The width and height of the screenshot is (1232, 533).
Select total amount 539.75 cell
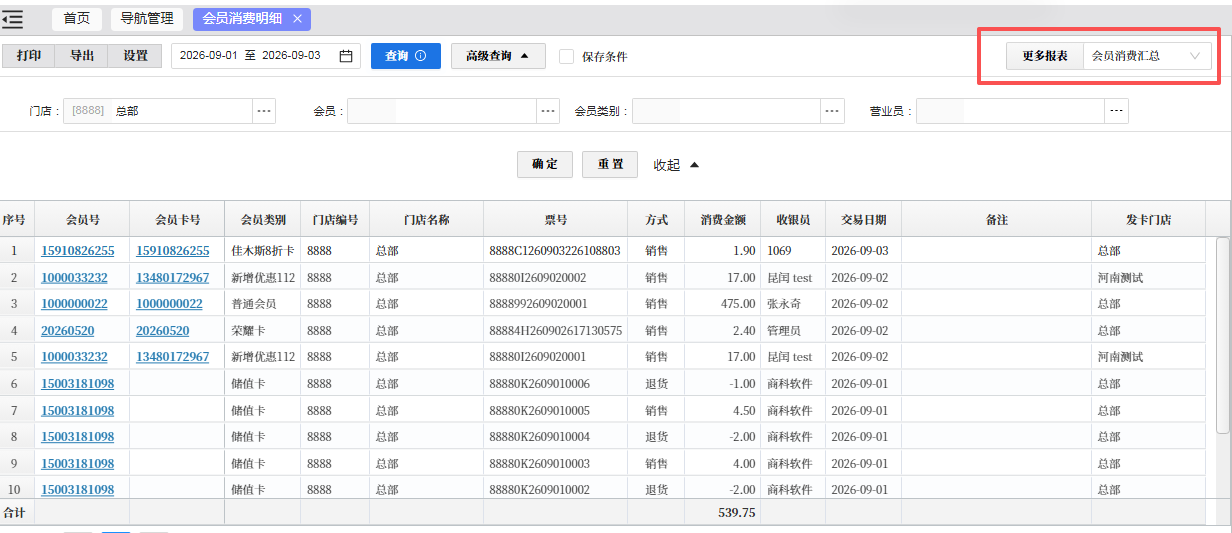coord(723,512)
